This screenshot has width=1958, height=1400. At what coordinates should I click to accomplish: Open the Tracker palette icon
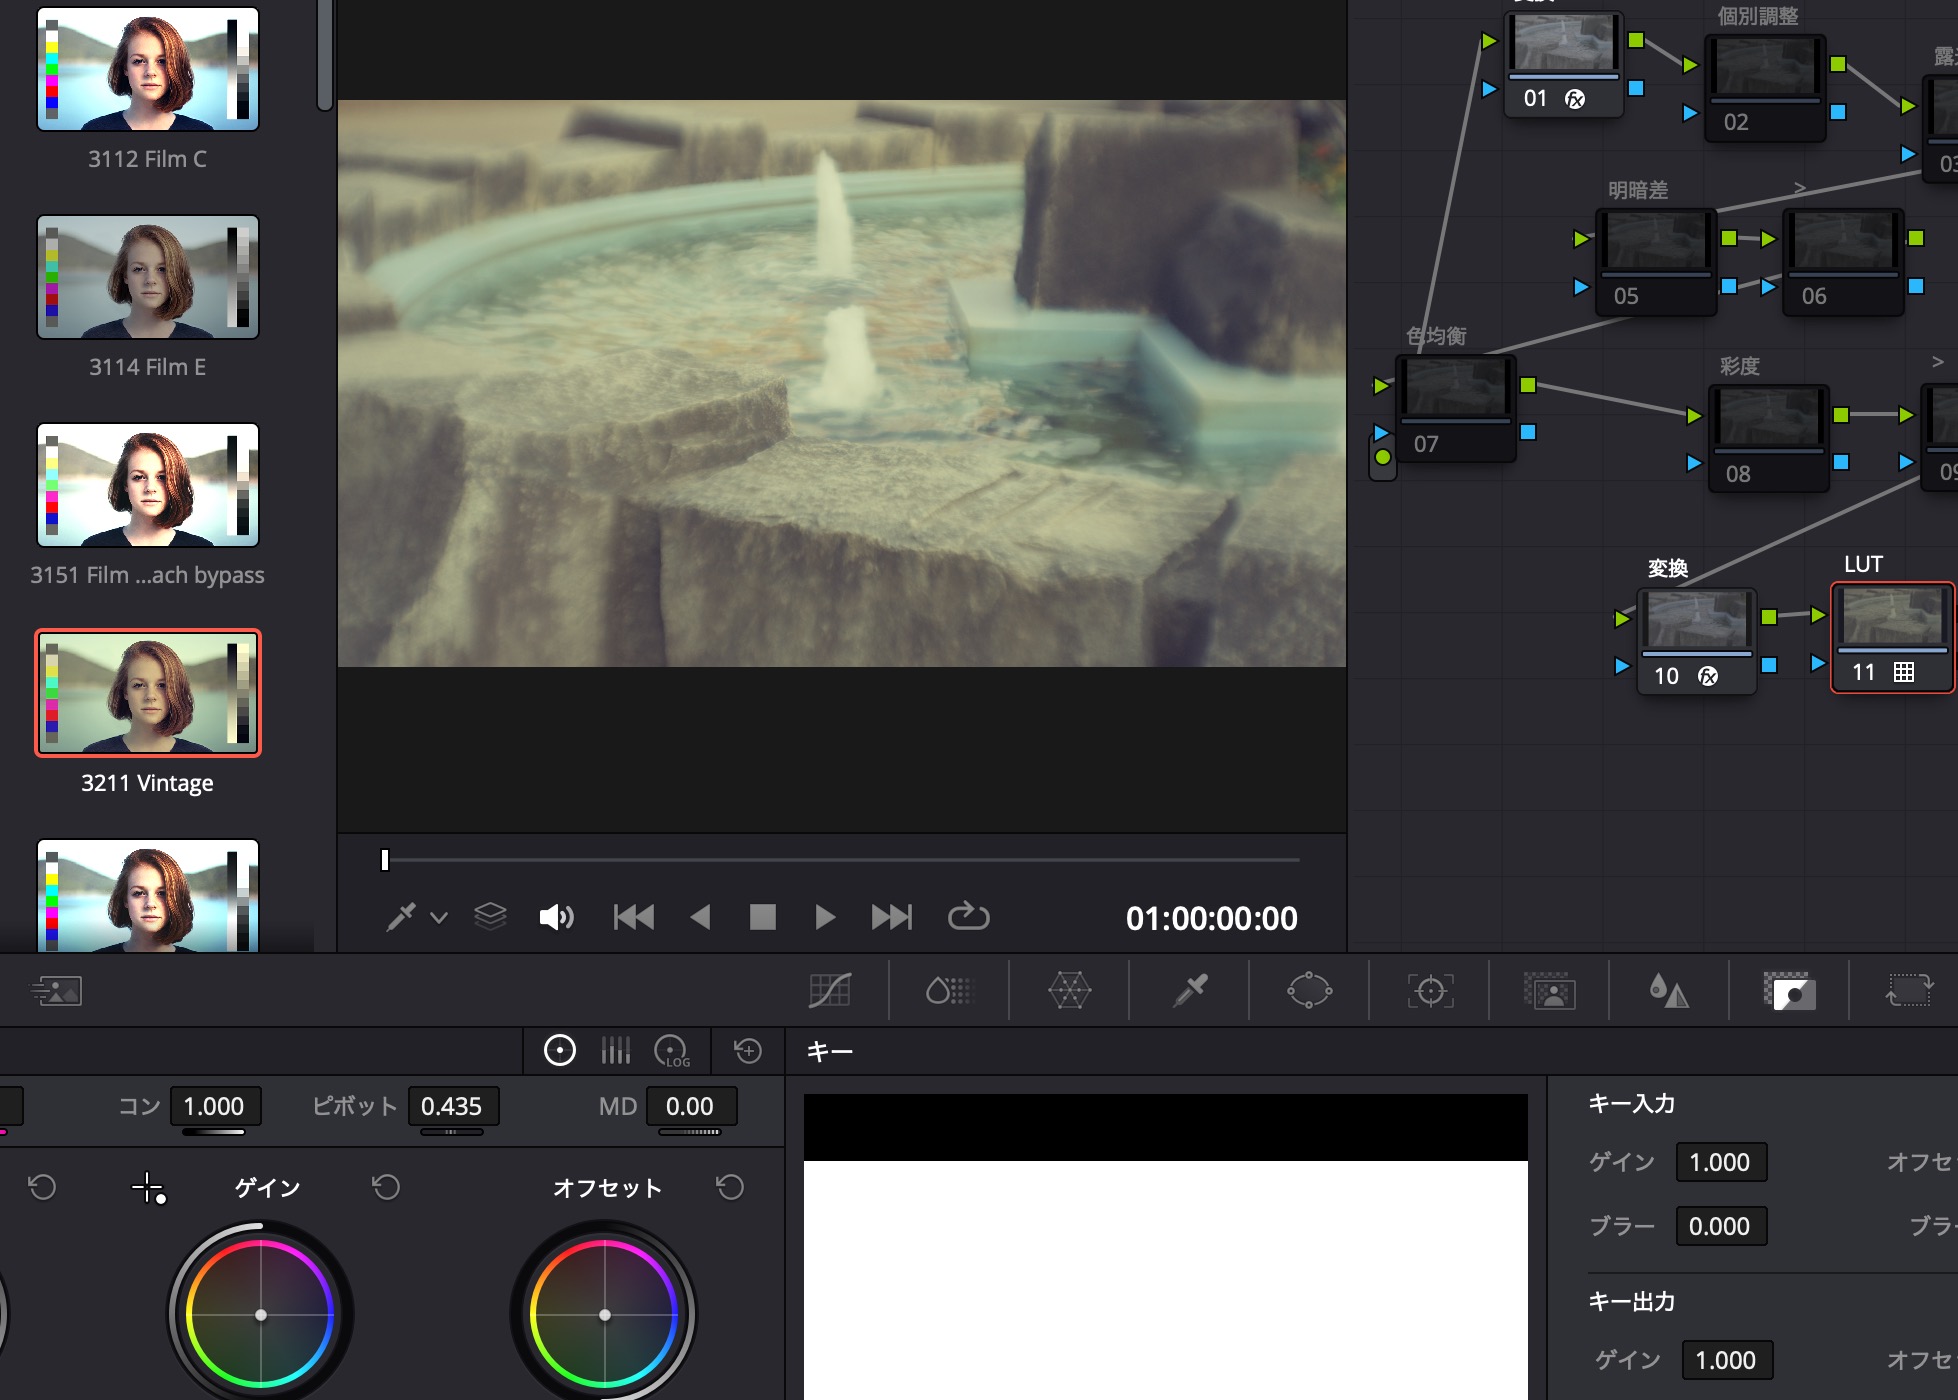[1430, 991]
